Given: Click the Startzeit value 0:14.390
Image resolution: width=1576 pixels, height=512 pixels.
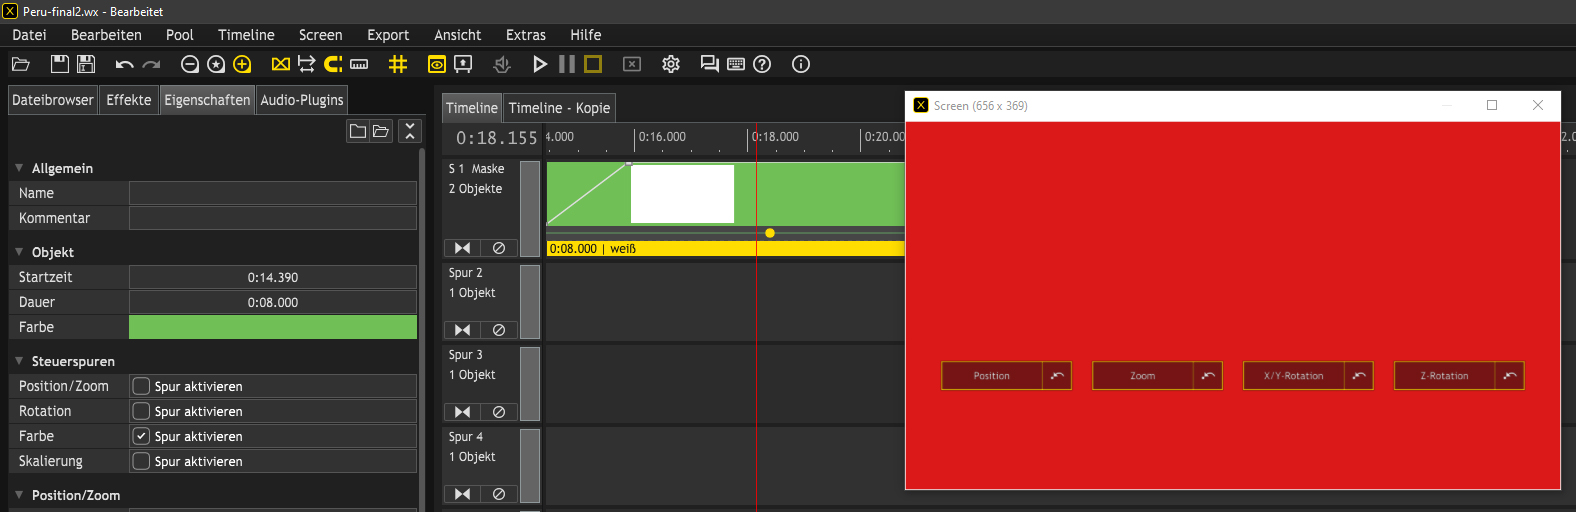Looking at the screenshot, I should [273, 277].
